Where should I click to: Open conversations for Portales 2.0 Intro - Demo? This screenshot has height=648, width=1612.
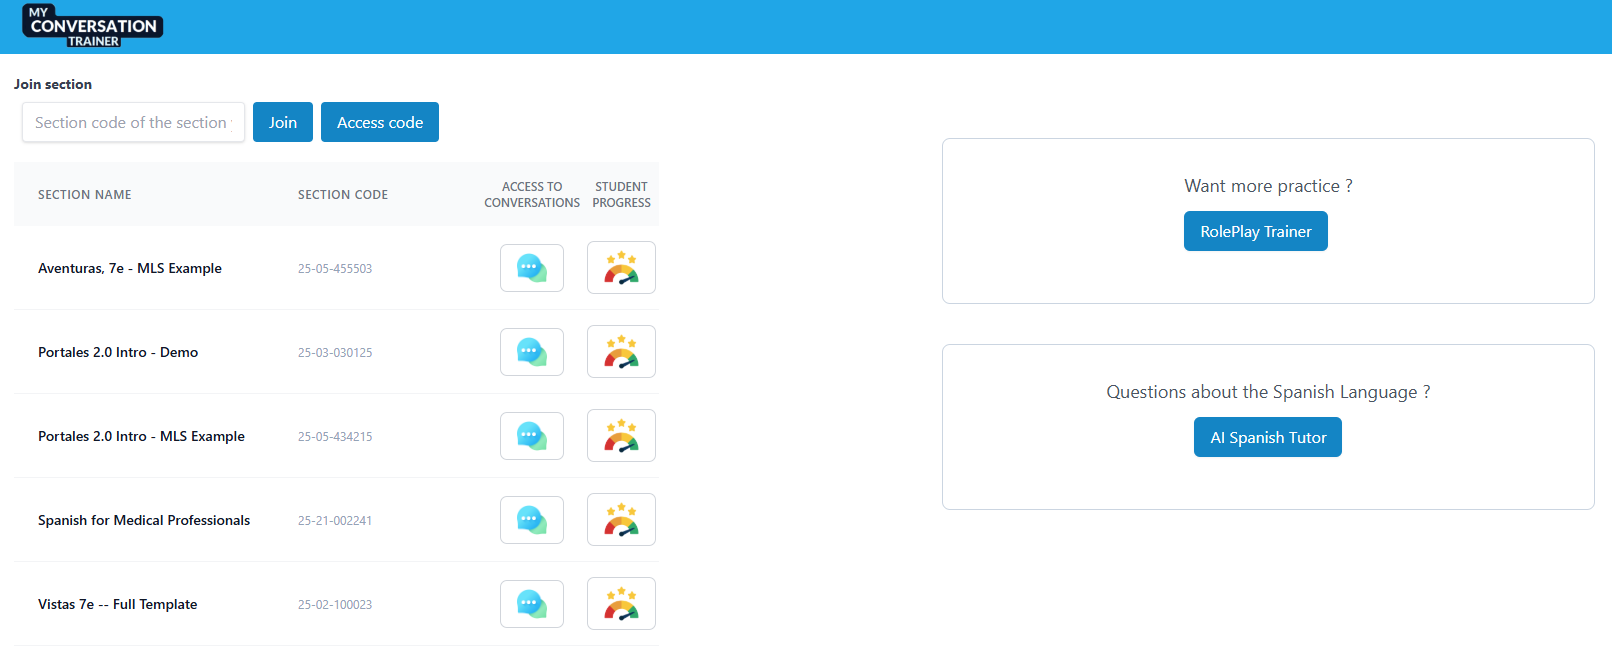[x=532, y=352]
